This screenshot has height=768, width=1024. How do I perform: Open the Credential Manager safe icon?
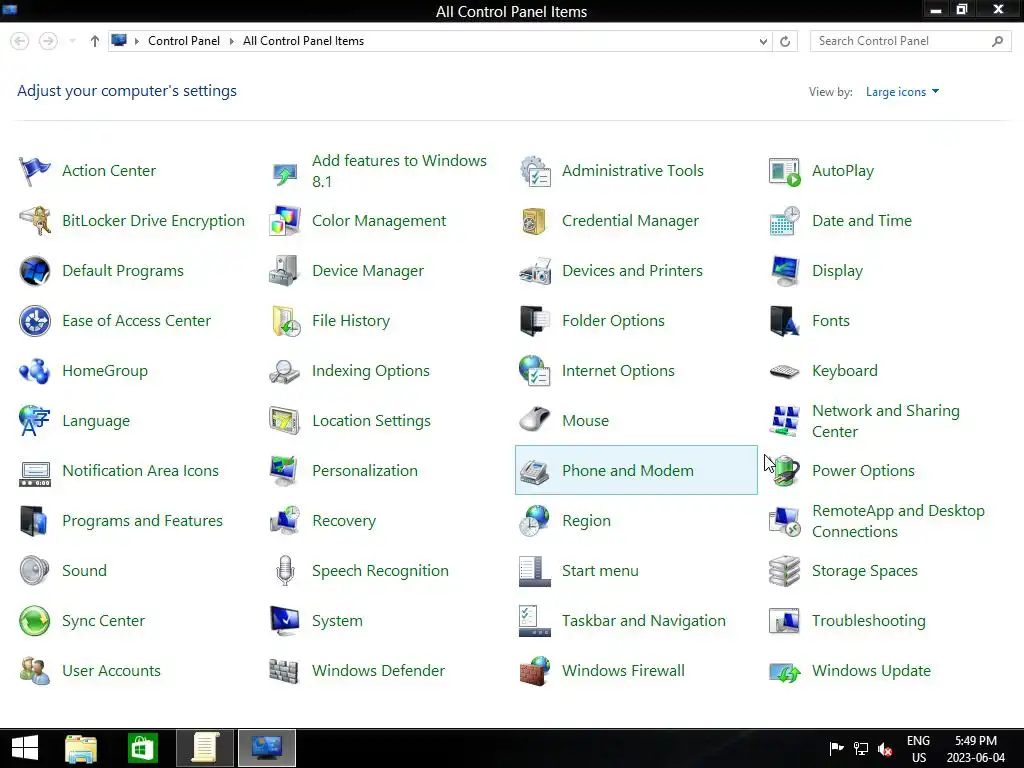(535, 221)
